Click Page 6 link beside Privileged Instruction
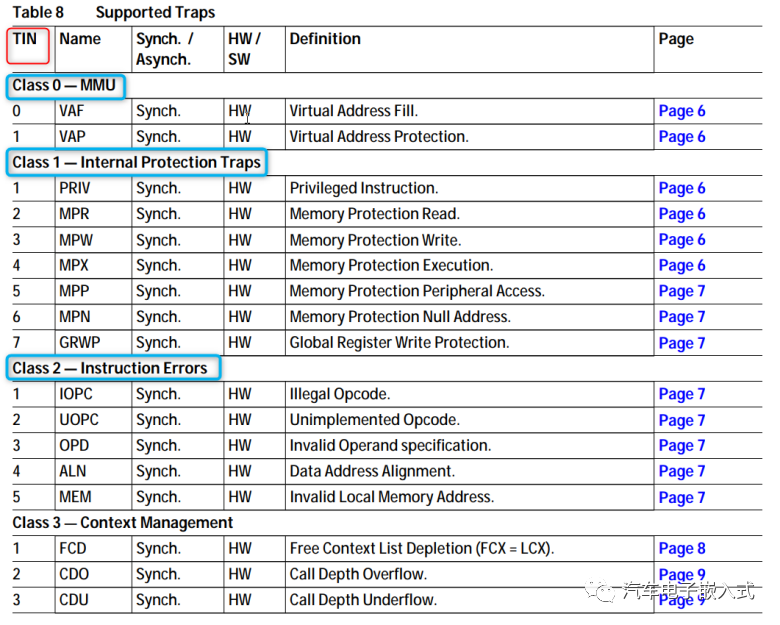Screen dimensions: 780x625 (681, 188)
